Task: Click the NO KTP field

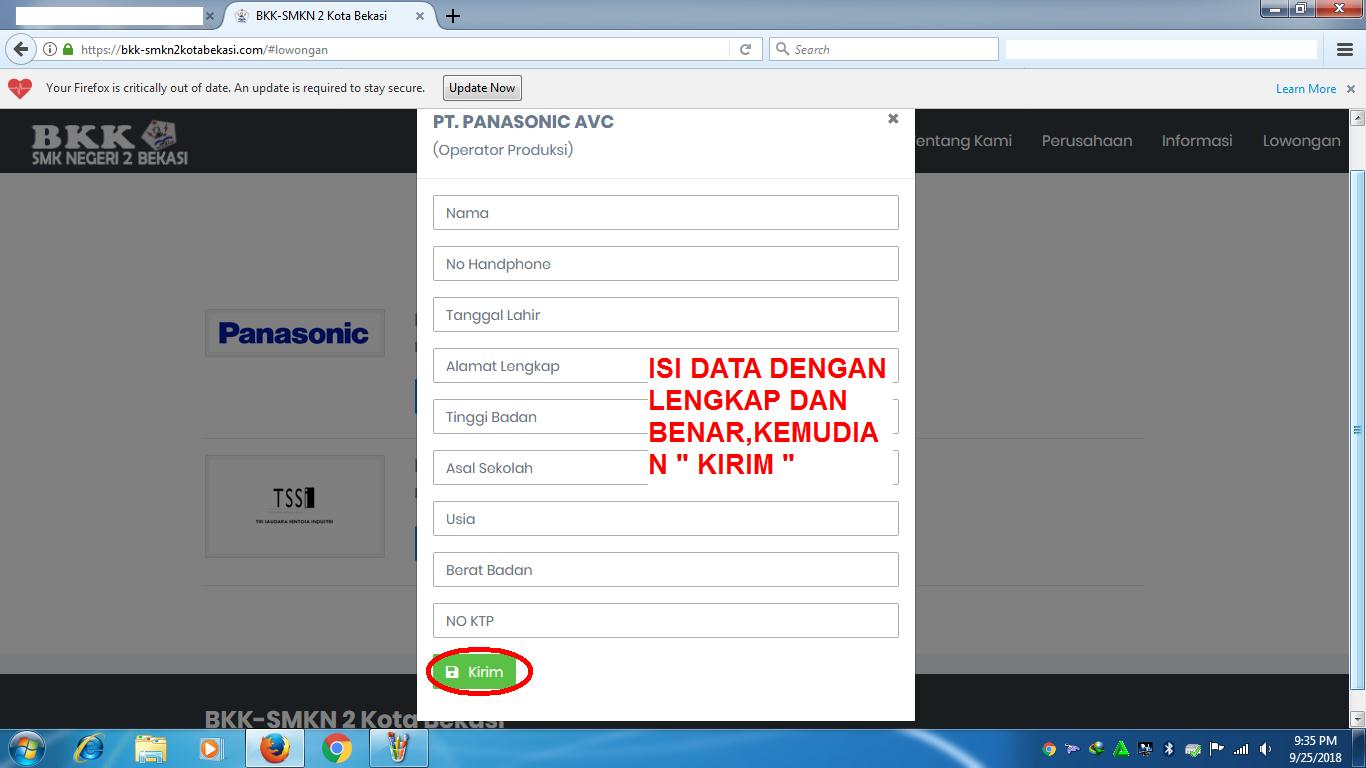Action: (x=666, y=620)
